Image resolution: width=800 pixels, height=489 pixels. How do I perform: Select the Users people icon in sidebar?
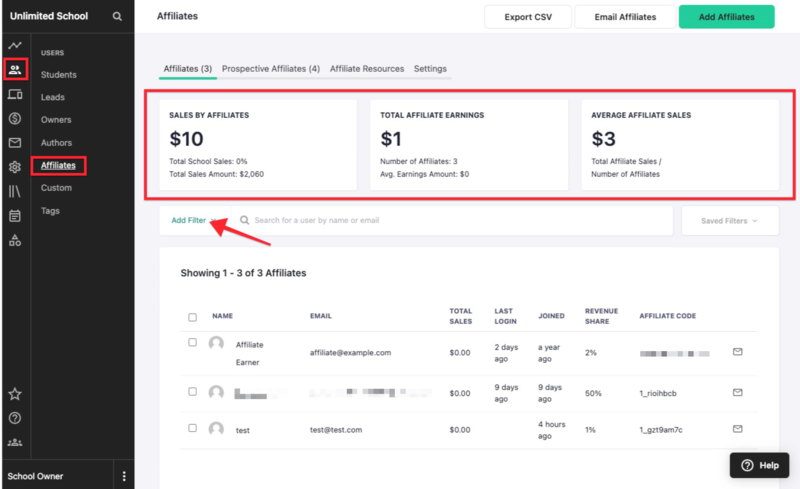click(15, 69)
